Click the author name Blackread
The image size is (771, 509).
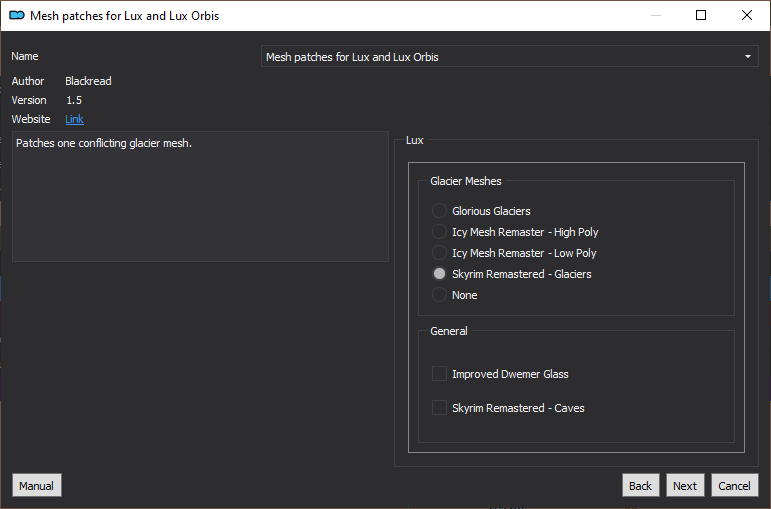[x=89, y=81]
